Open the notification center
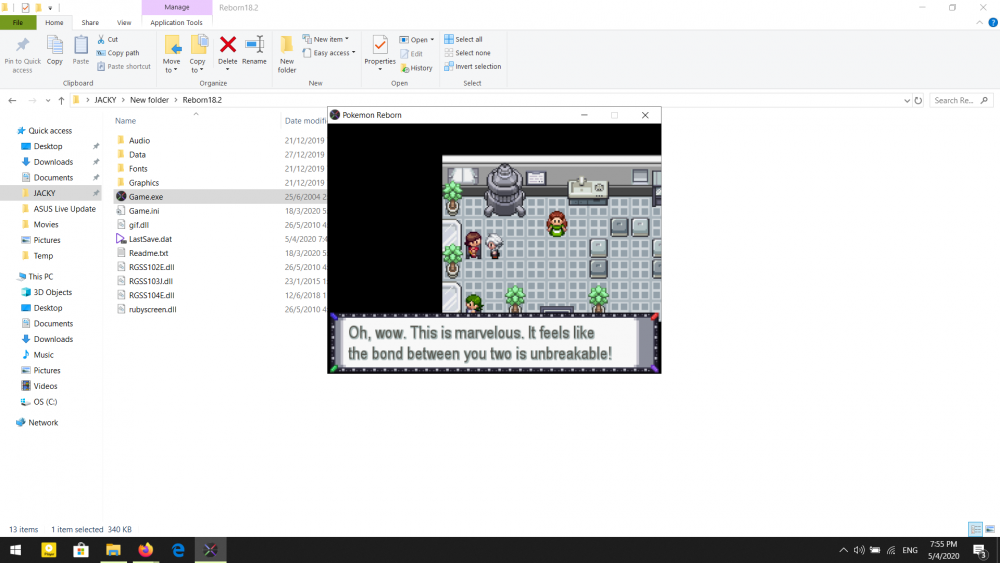This screenshot has height=563, width=1000. [x=982, y=550]
